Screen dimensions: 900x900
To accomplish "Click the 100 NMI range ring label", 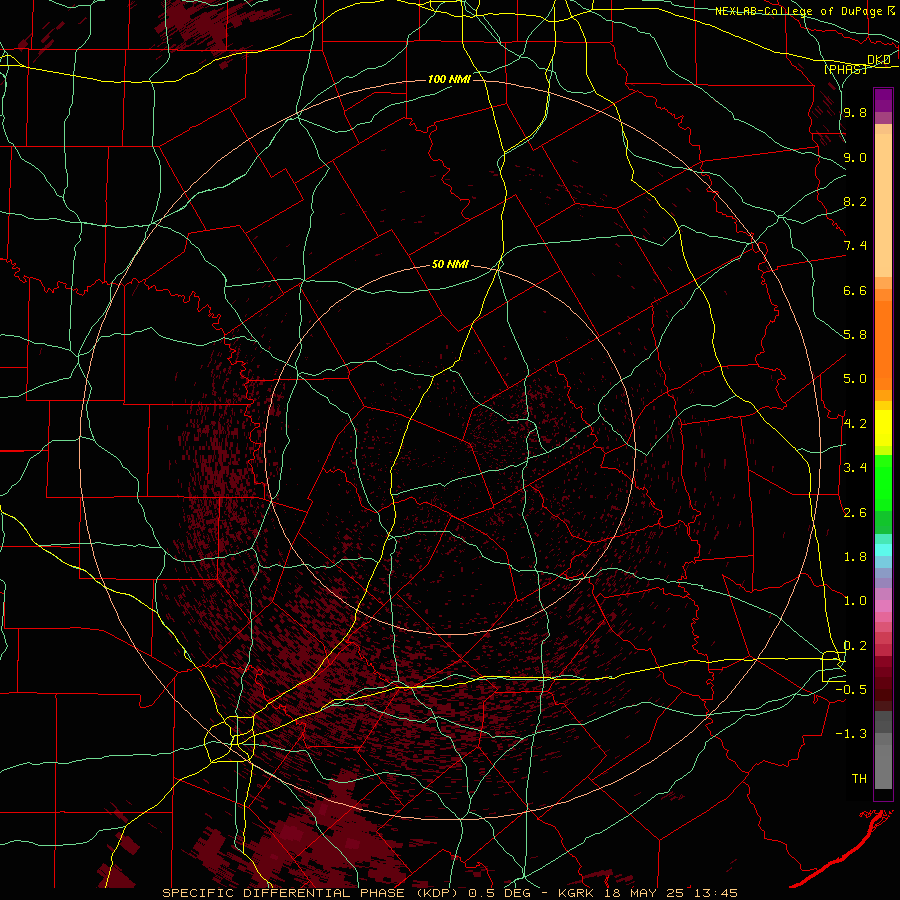I will 449,79.
